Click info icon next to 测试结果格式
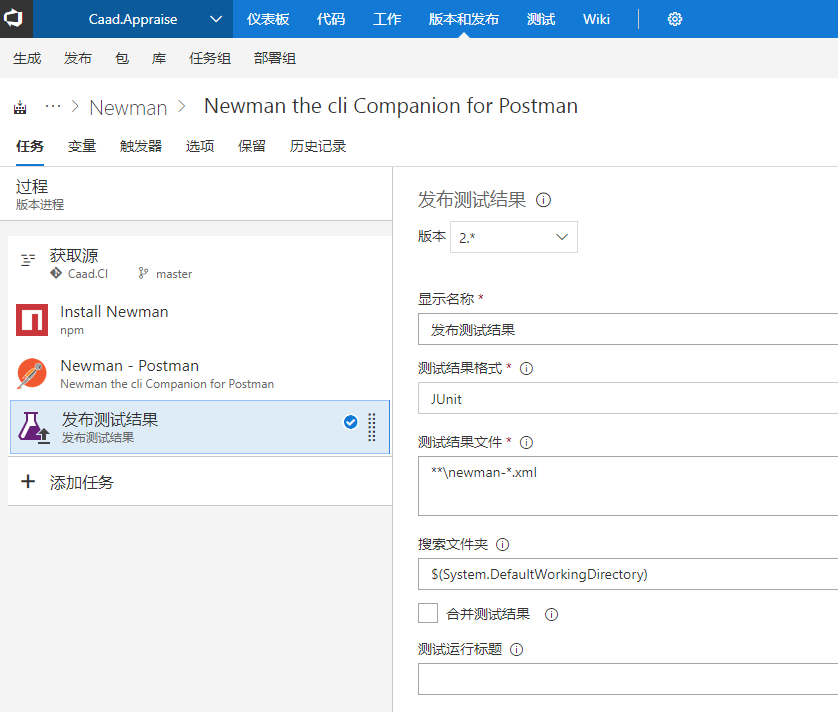 (526, 368)
